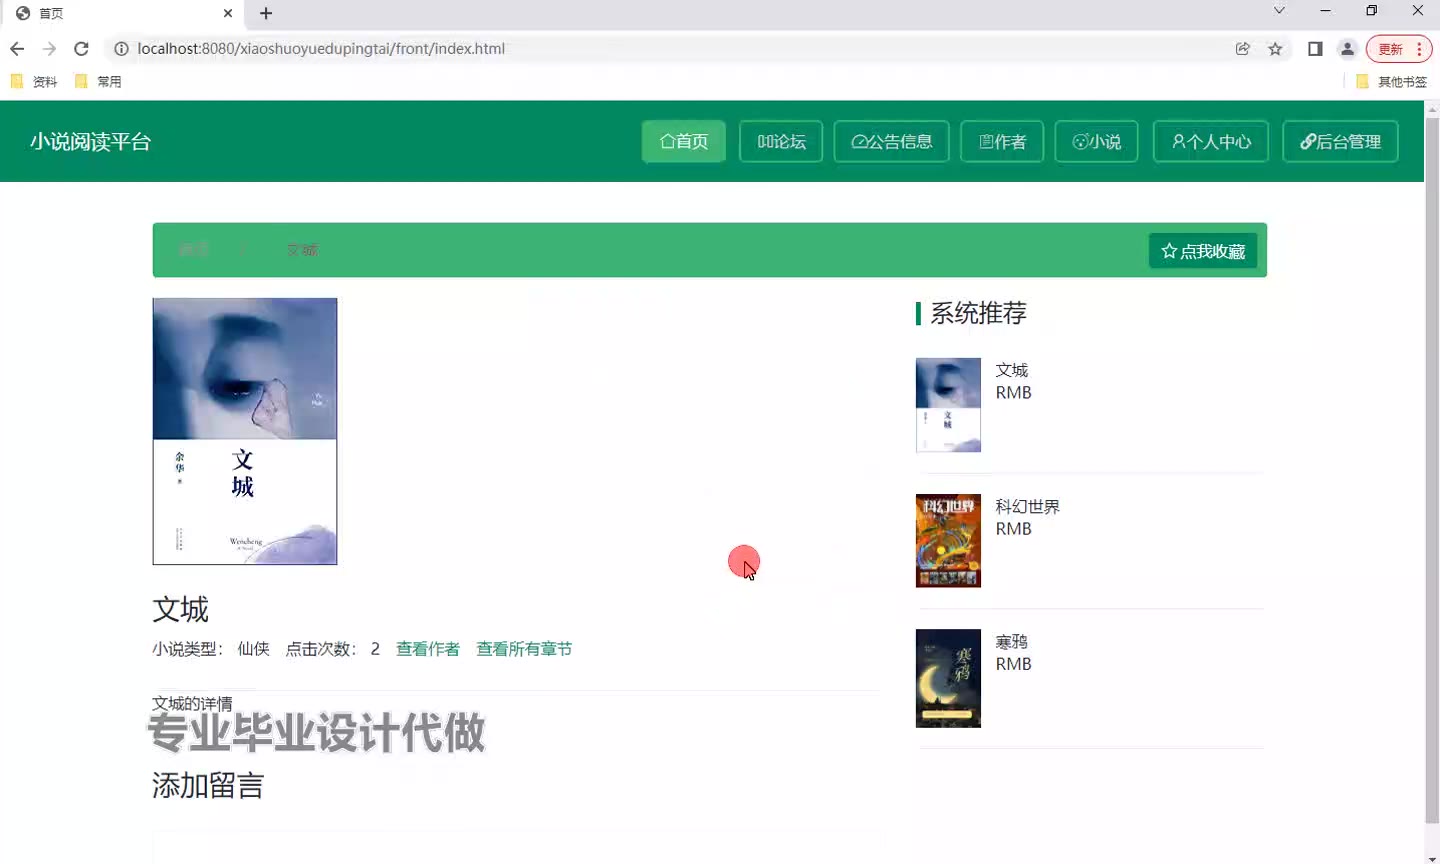The width and height of the screenshot is (1440, 864).
Task: Go to 首页 in the navigation menu
Action: (x=684, y=142)
